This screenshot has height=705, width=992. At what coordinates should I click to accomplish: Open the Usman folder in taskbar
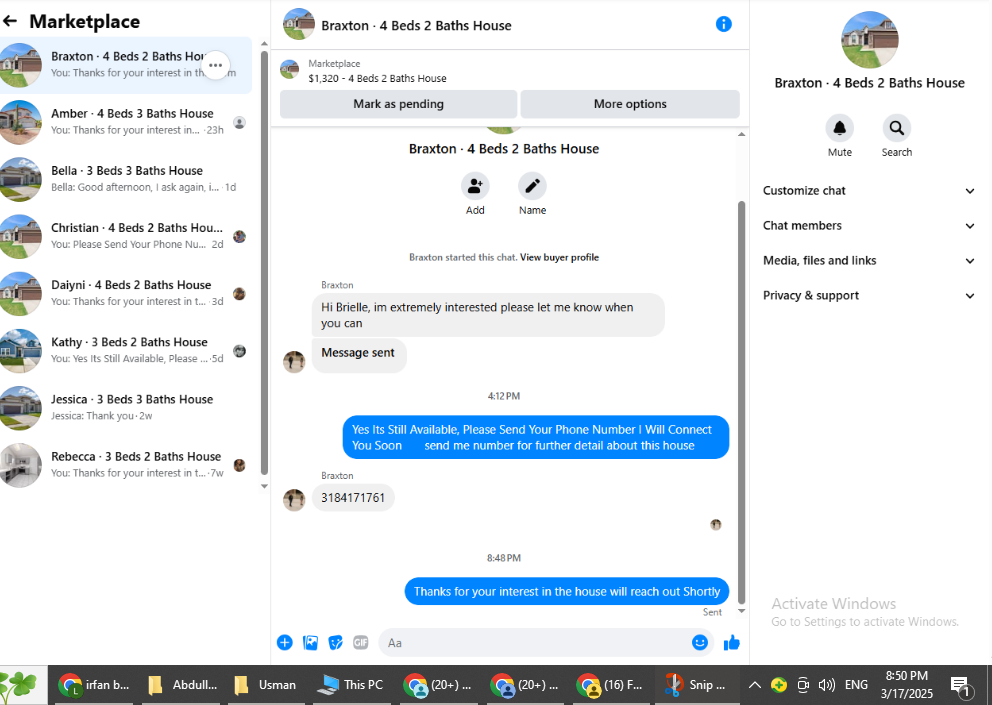(266, 685)
